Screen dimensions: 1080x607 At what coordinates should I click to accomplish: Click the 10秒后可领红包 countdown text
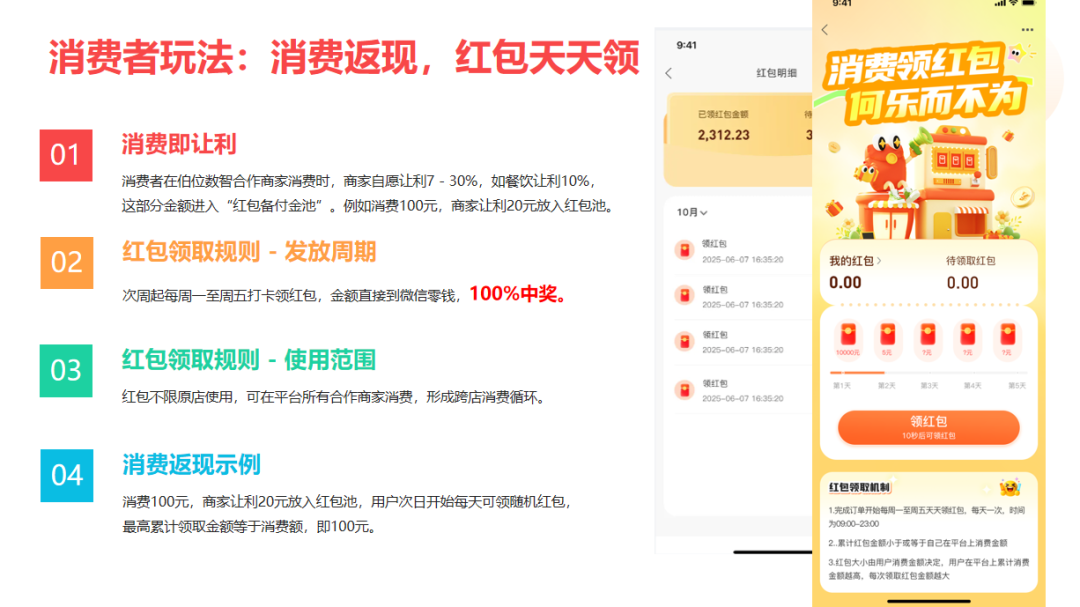928,436
